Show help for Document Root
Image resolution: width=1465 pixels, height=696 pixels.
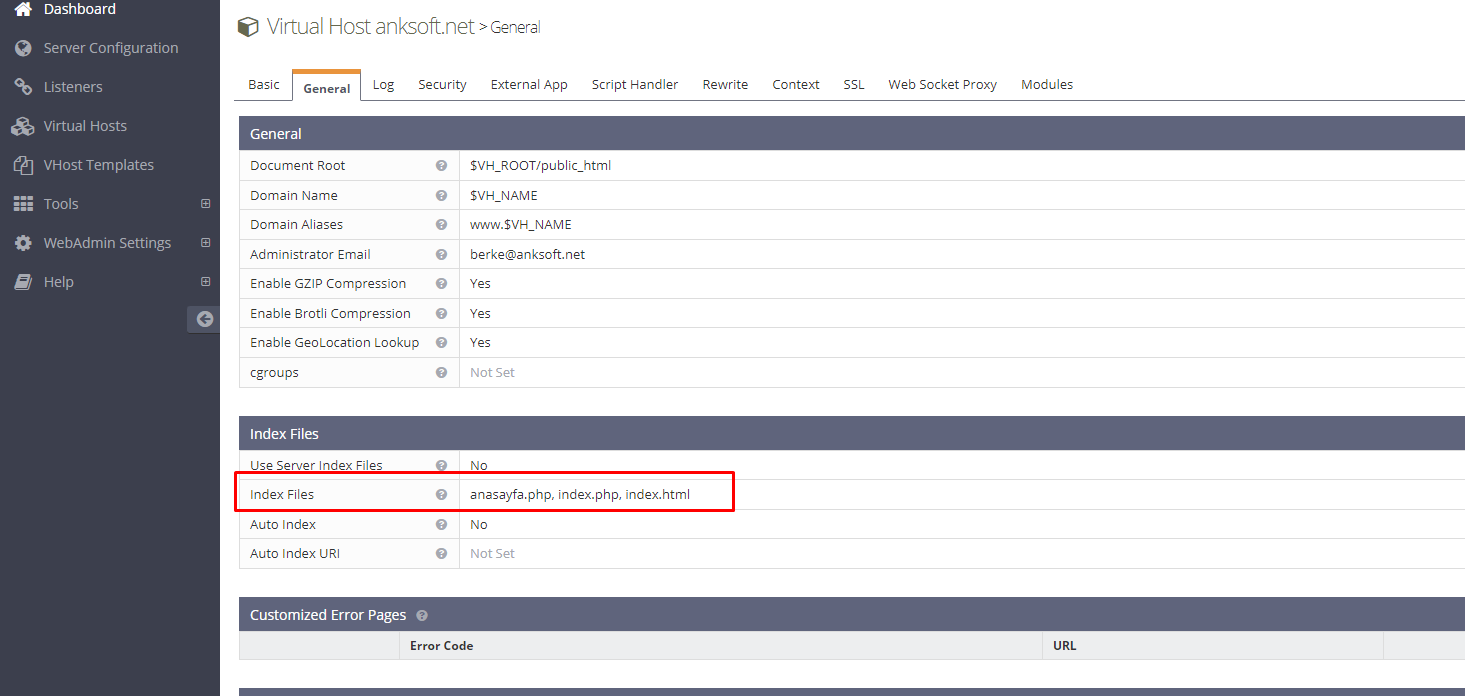click(441, 166)
